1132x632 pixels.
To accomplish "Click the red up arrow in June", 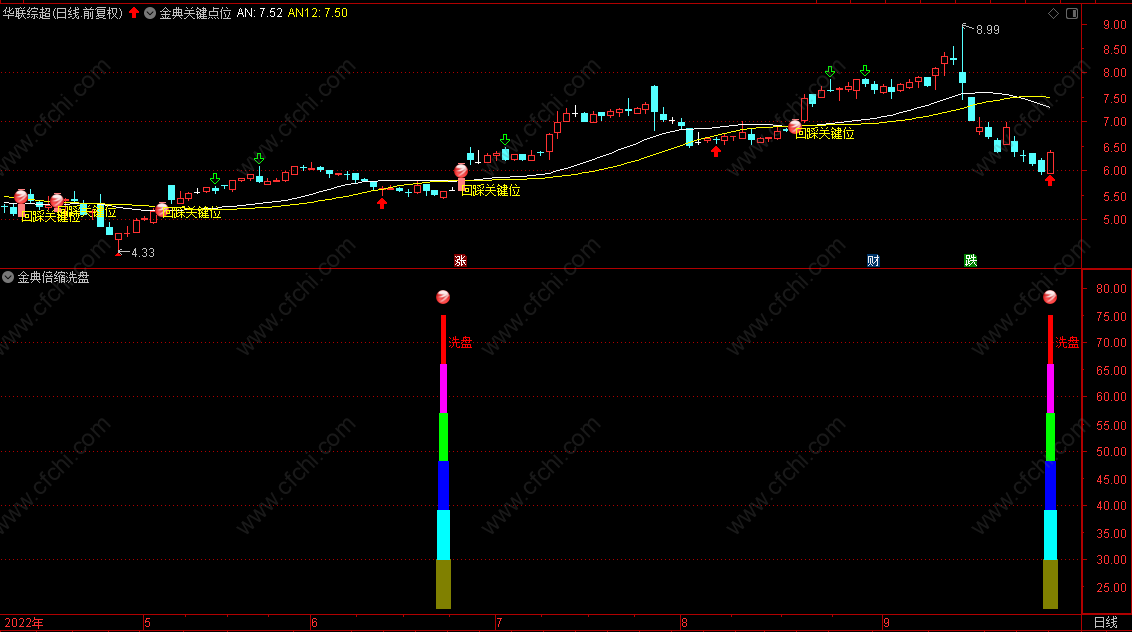I will click(x=382, y=204).
